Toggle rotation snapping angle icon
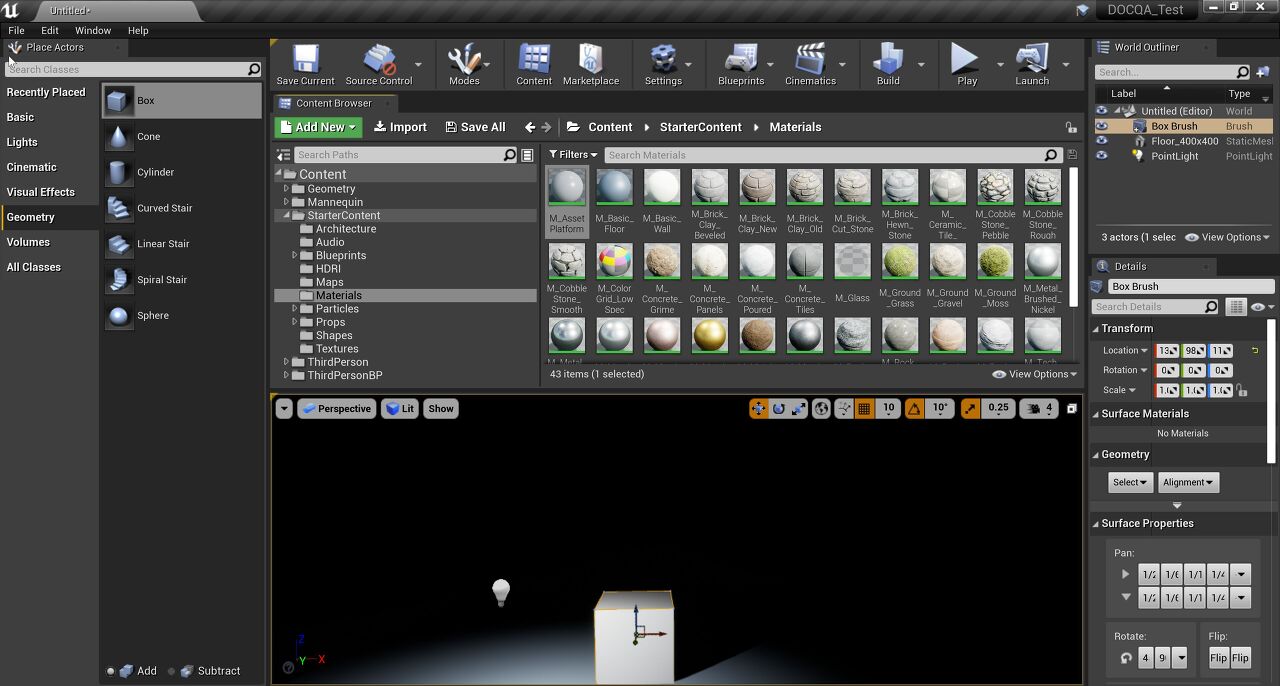 point(914,408)
